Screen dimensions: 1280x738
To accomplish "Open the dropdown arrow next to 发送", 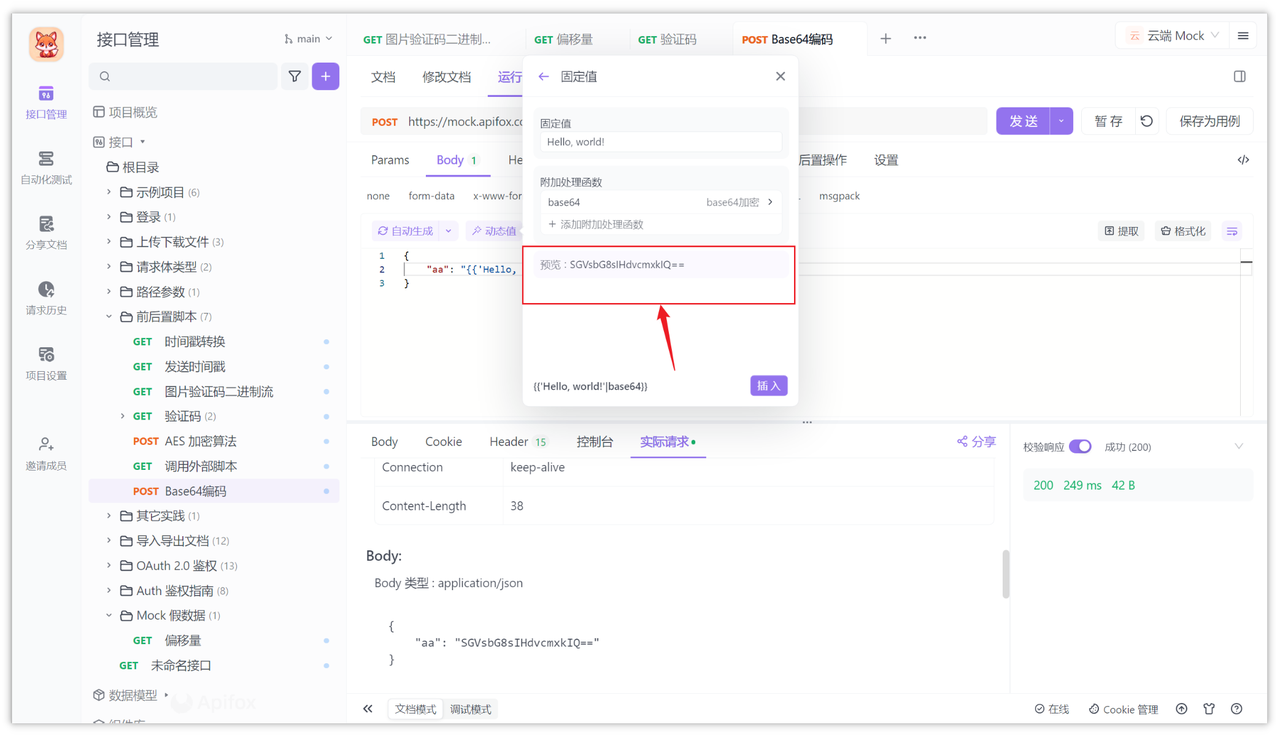I will tap(1061, 121).
